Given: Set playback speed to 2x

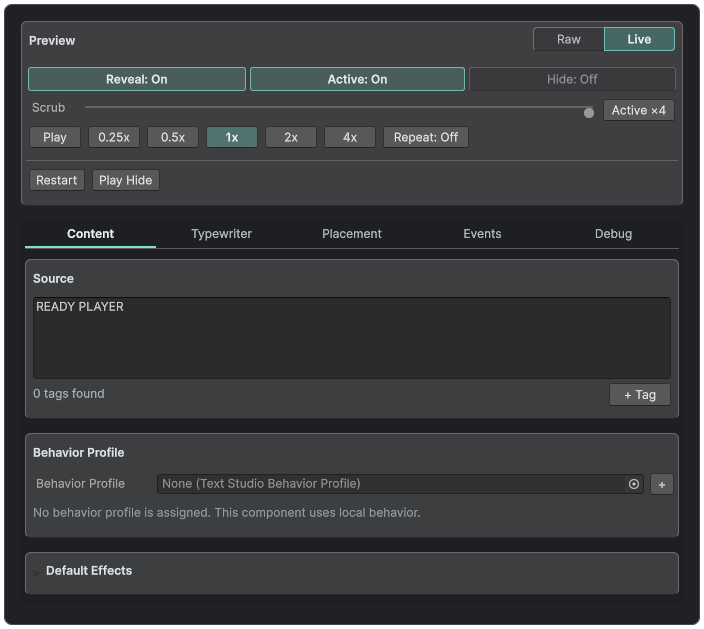Looking at the screenshot, I should point(291,137).
